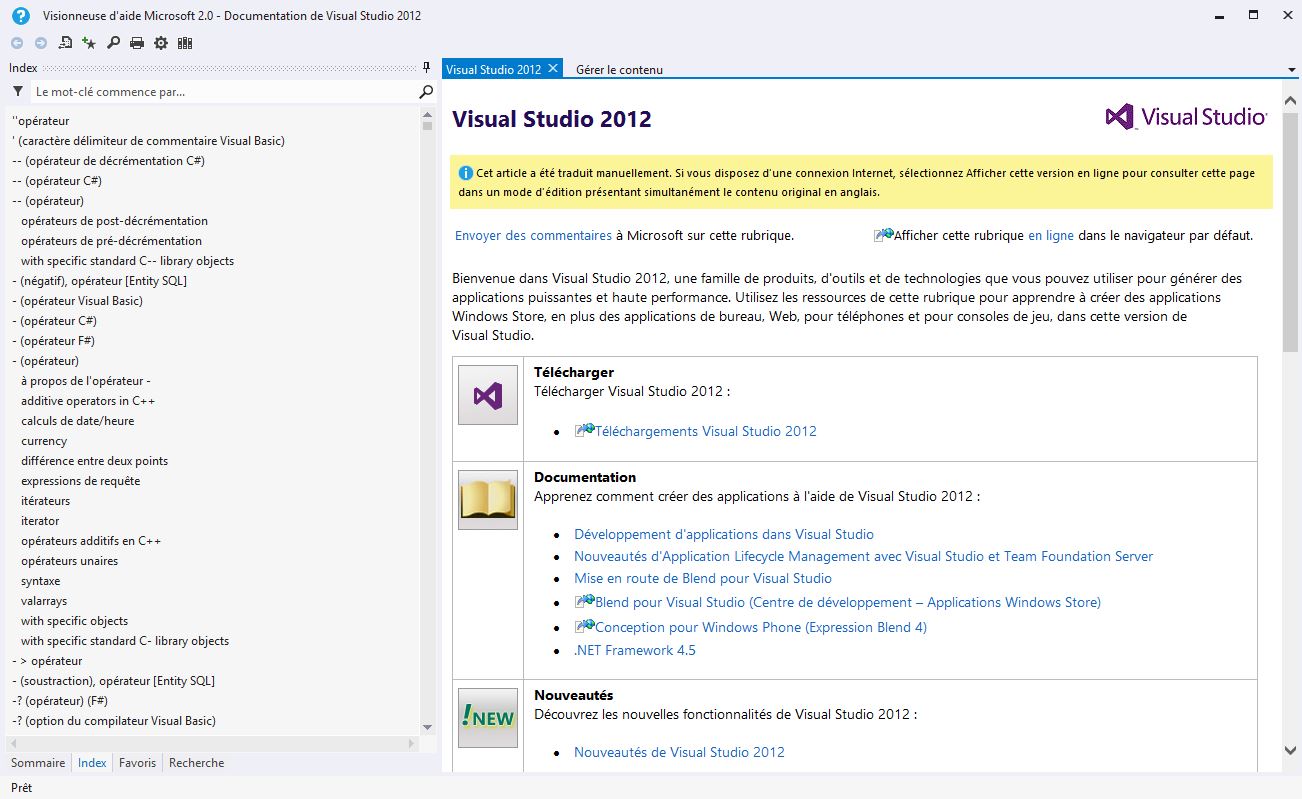Toggle auto-hide pin on the Index panel

427,68
